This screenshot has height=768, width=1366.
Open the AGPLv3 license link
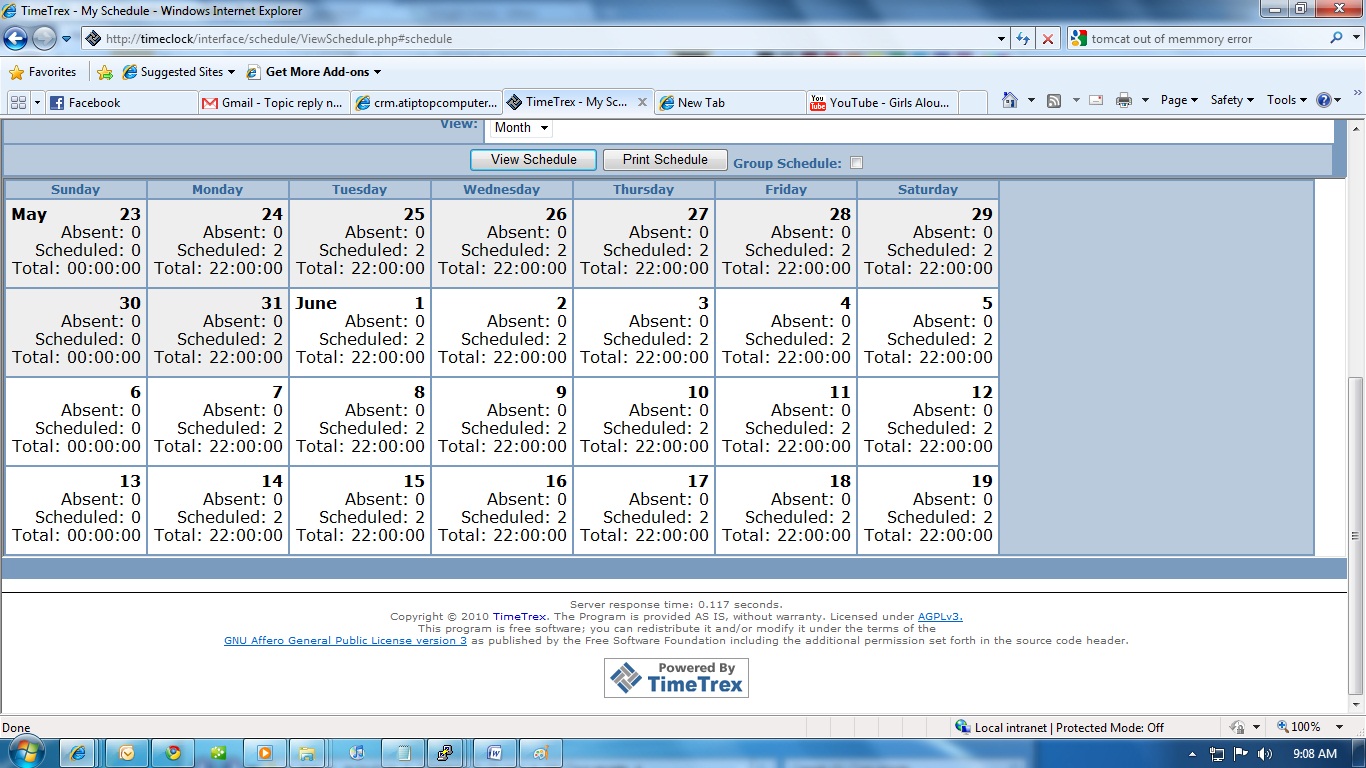pos(940,617)
